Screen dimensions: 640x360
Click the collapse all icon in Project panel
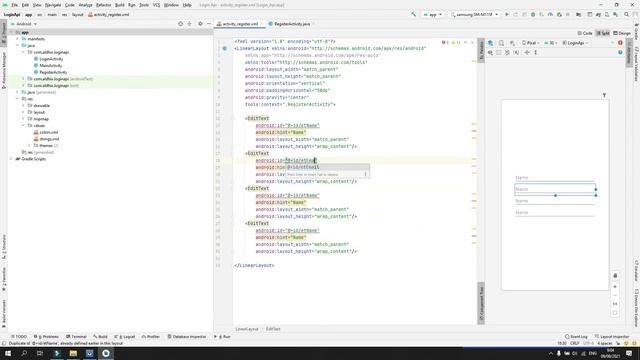pos(189,24)
